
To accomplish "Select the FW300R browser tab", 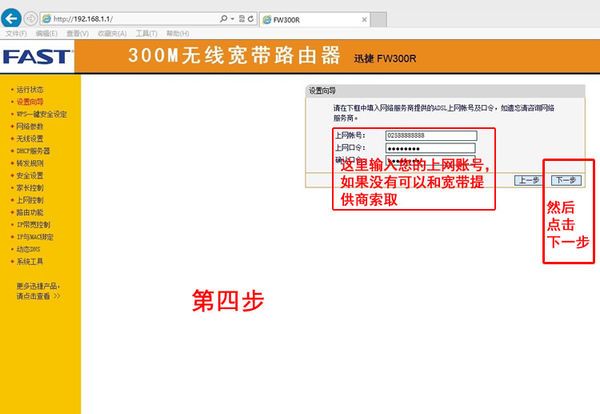I will pos(315,20).
